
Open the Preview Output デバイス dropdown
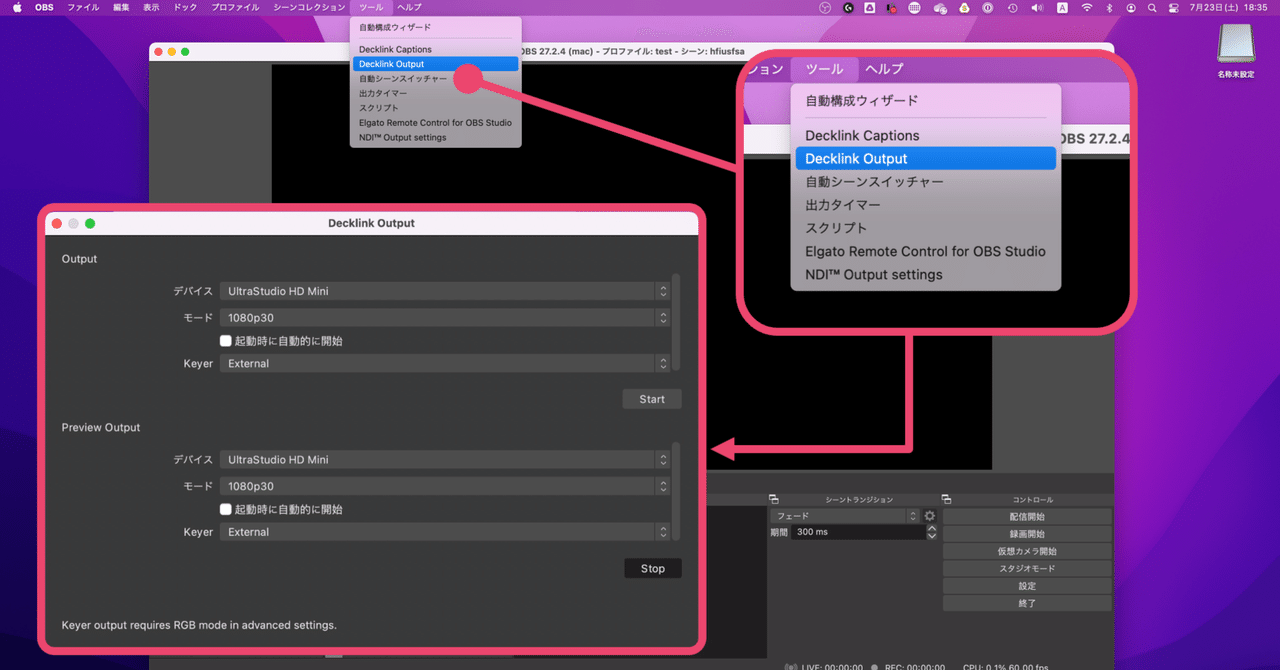(x=444, y=460)
